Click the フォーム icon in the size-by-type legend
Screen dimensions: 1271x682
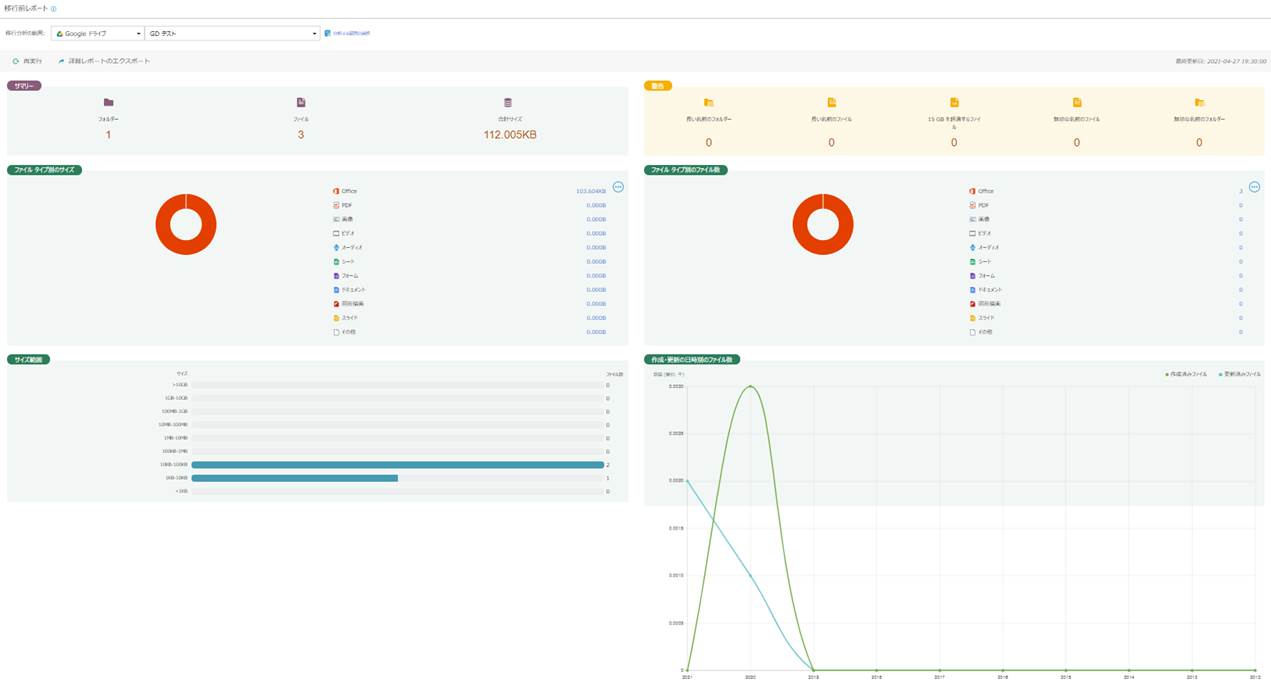click(336, 275)
